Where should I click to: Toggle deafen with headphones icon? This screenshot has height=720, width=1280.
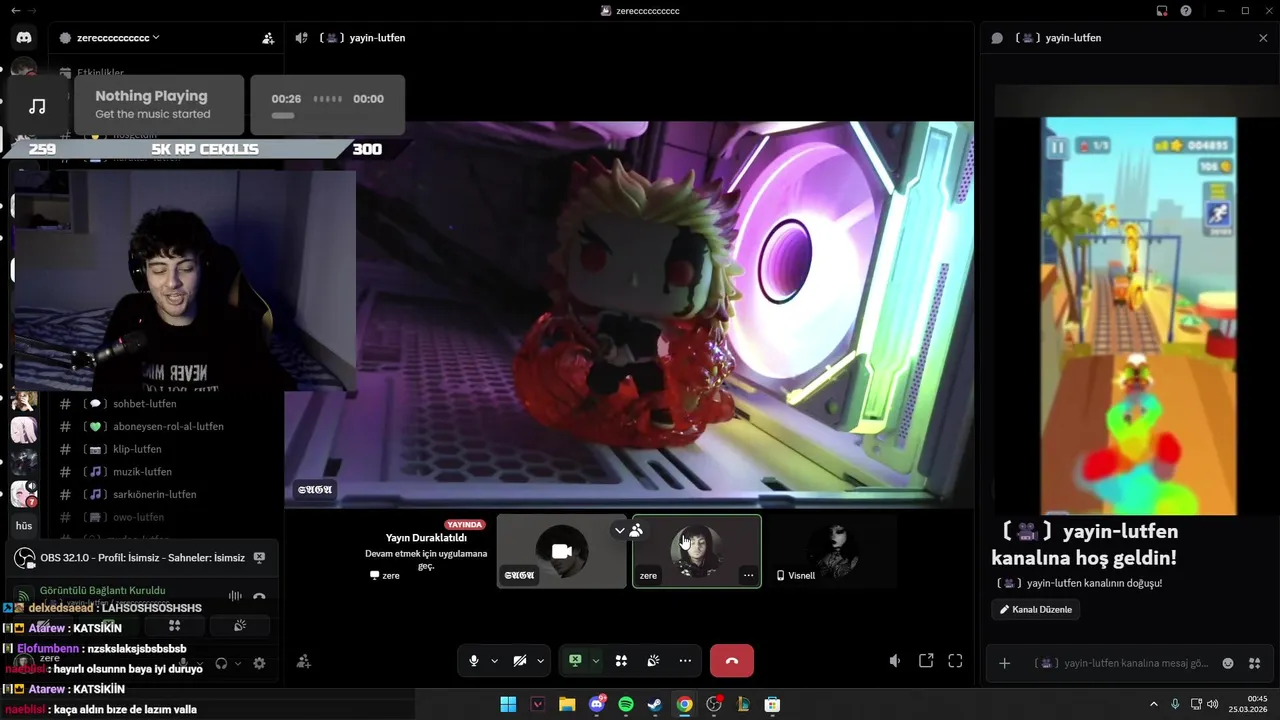pos(221,663)
